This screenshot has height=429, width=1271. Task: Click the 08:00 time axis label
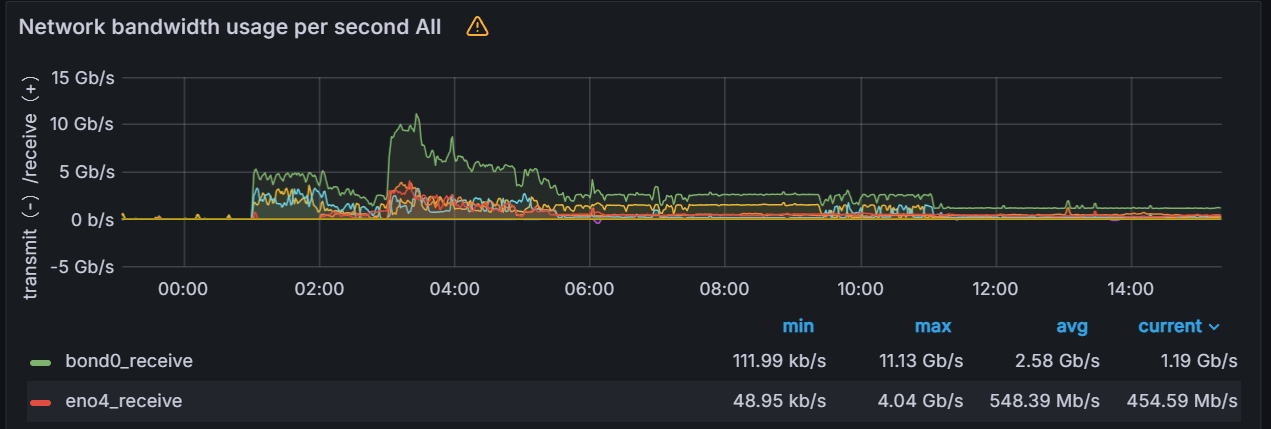pos(725,290)
